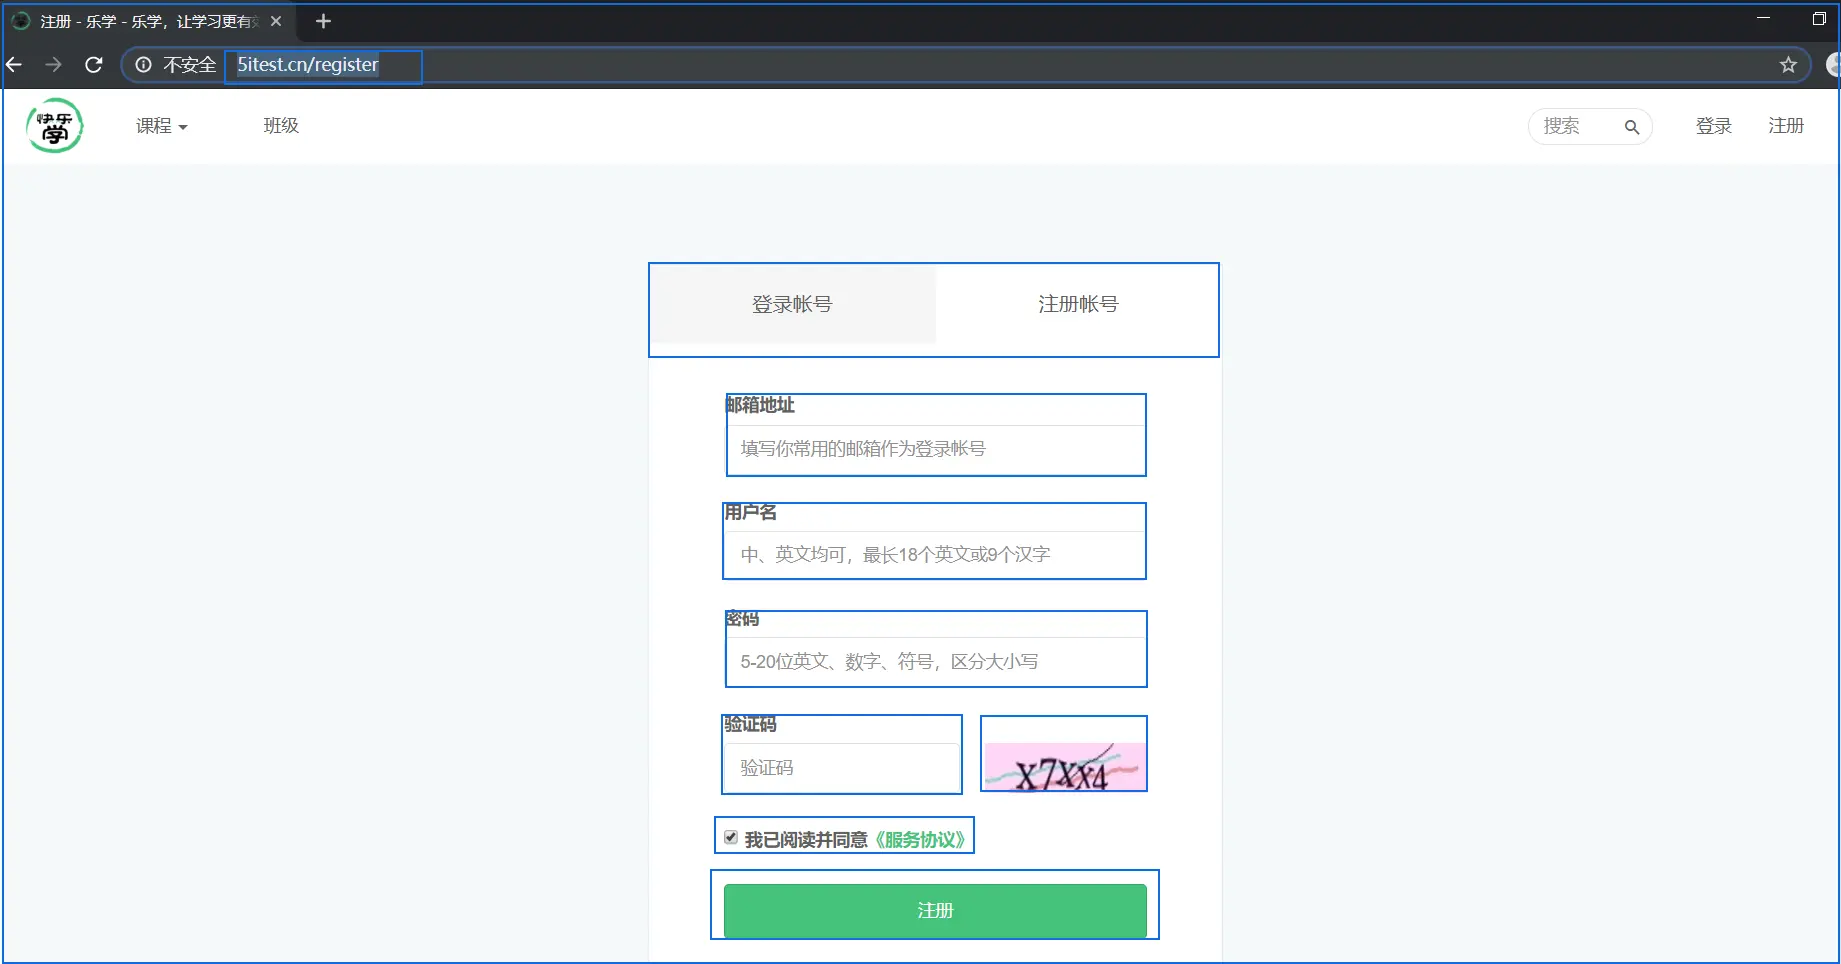Click the search magnifier icon
This screenshot has width=1841, height=964.
click(1632, 127)
